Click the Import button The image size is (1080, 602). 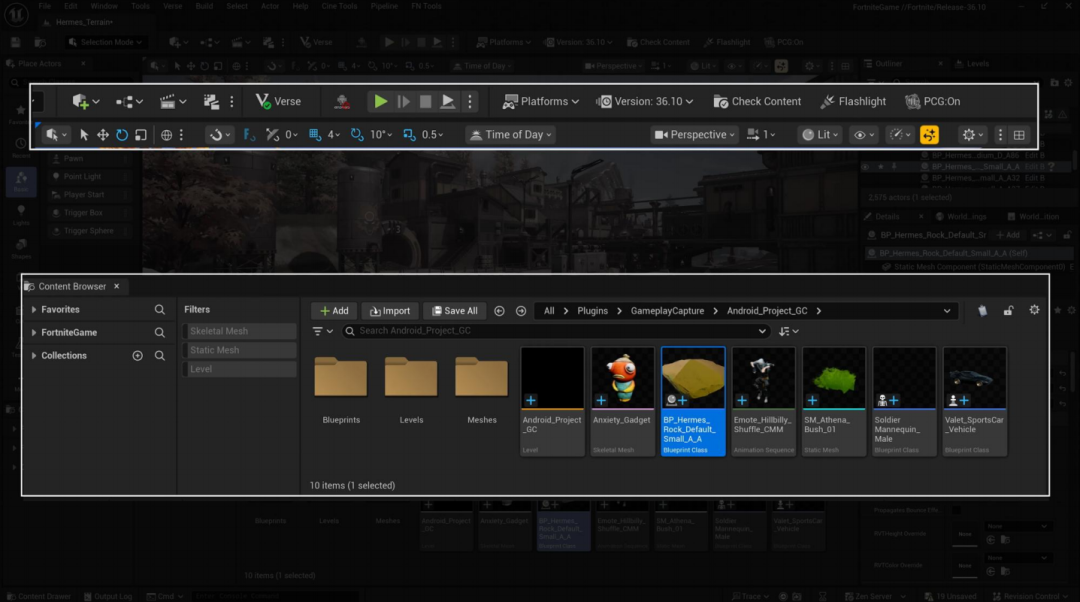[x=390, y=311]
